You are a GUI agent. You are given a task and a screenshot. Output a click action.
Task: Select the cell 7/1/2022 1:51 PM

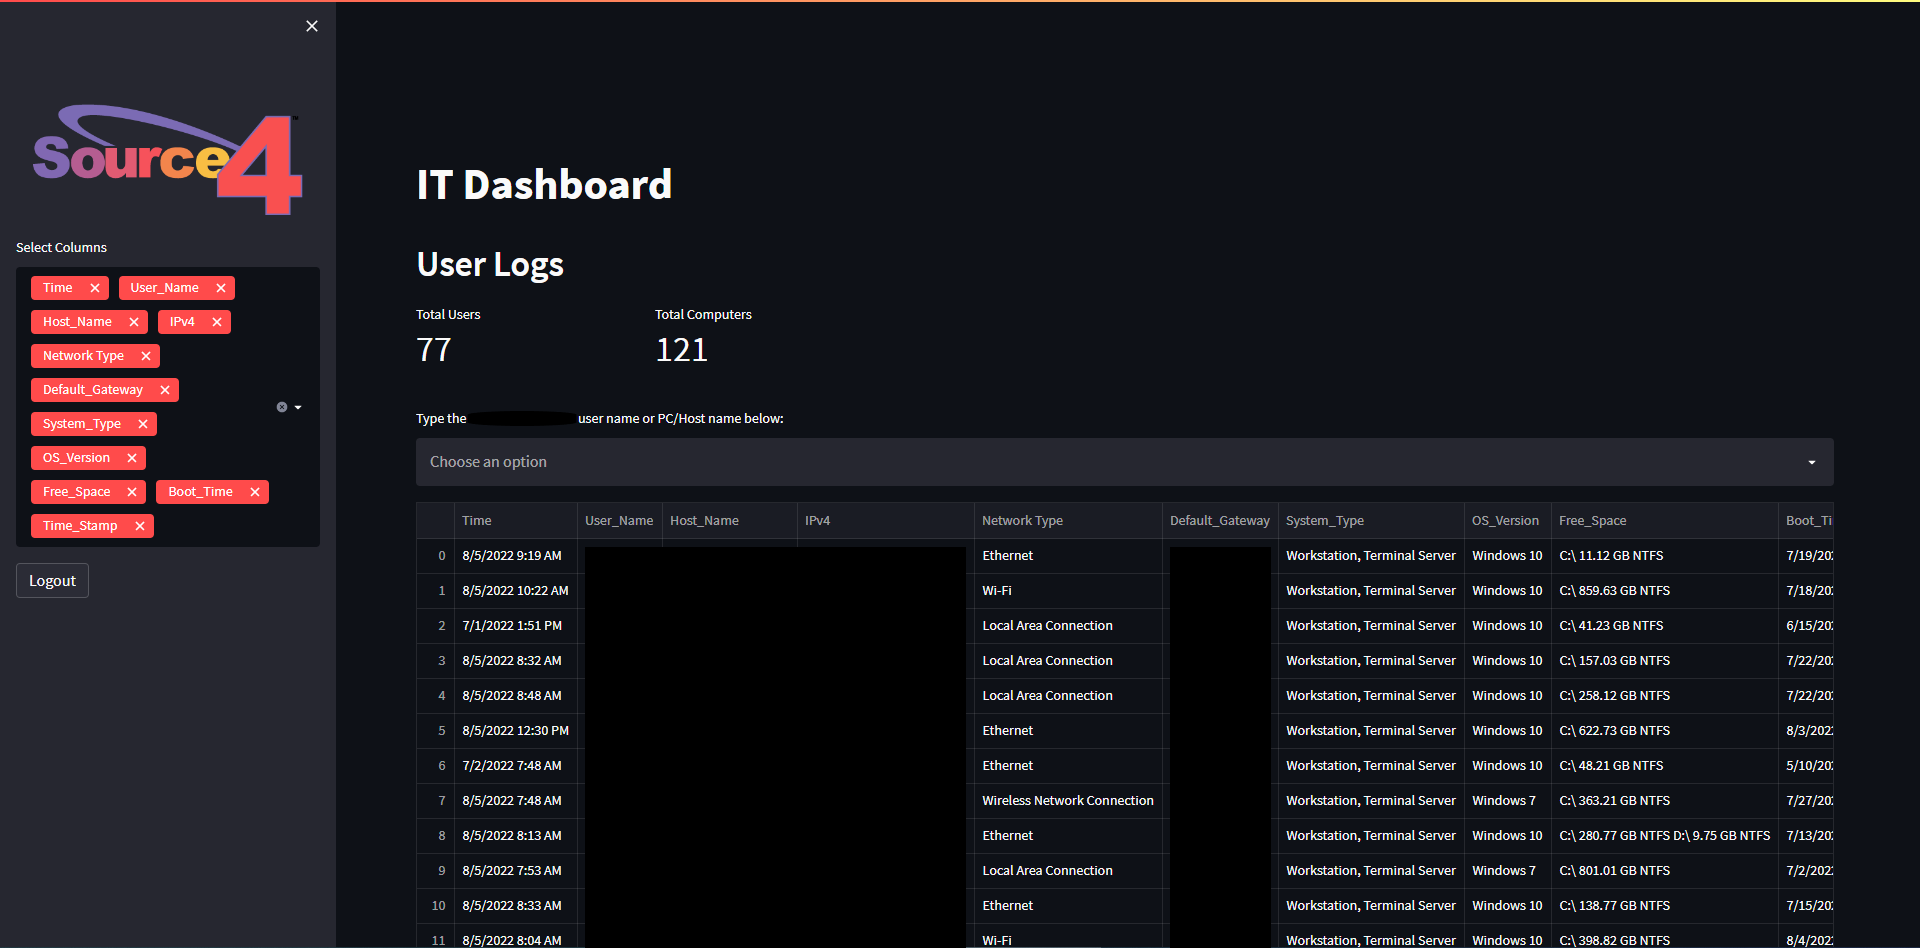(516, 626)
